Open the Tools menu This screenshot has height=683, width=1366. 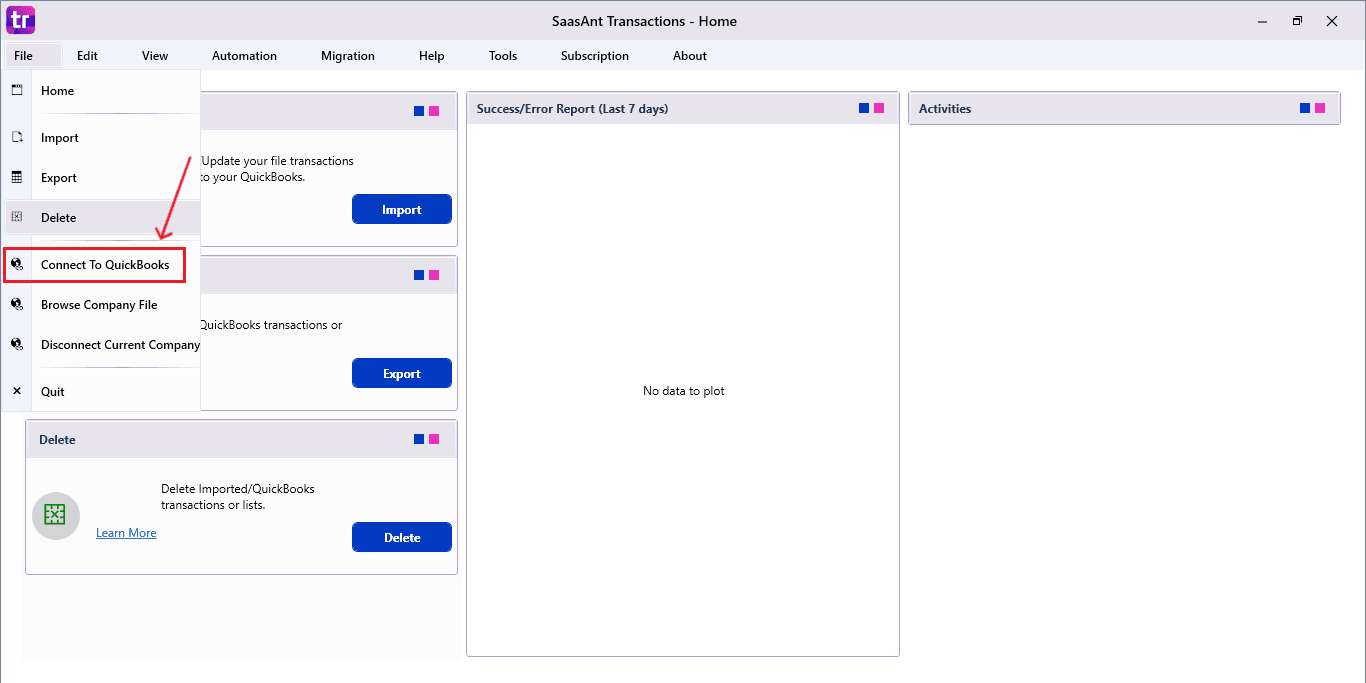point(502,55)
